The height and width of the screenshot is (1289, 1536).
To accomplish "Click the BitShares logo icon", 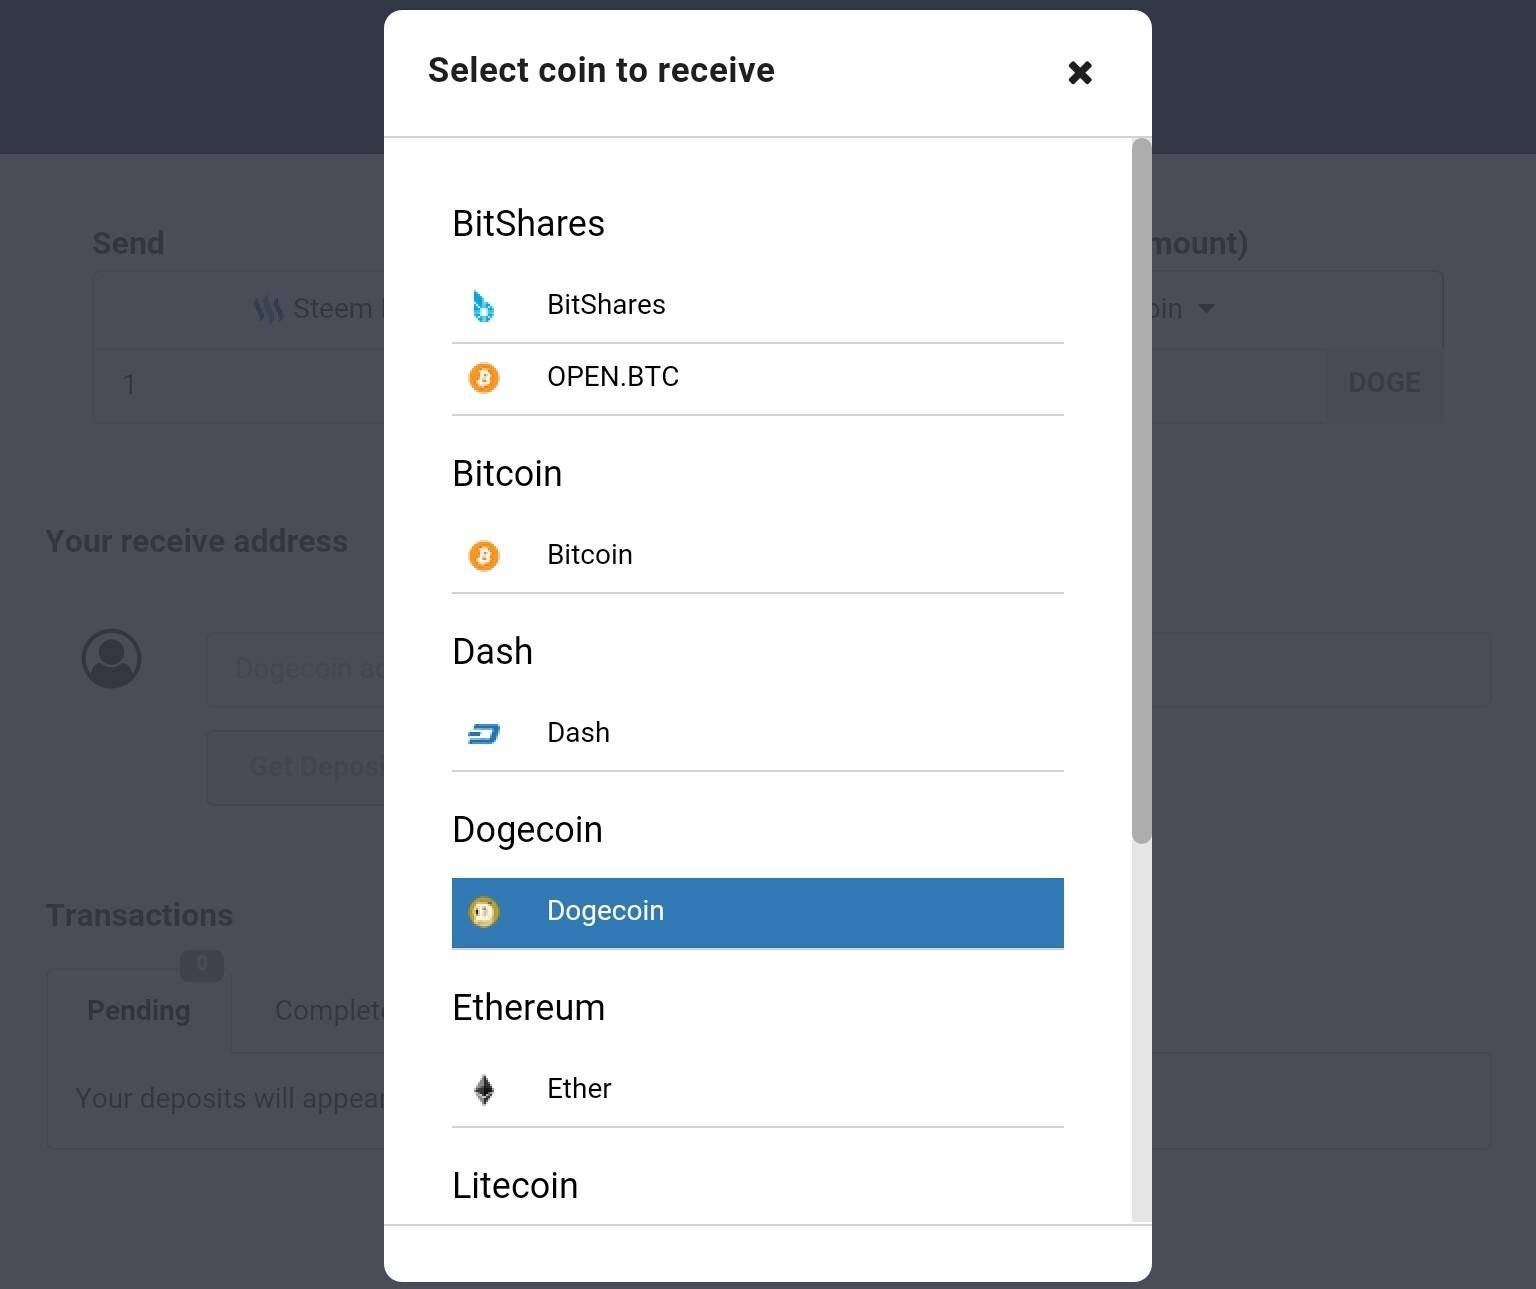I will click(x=484, y=306).
